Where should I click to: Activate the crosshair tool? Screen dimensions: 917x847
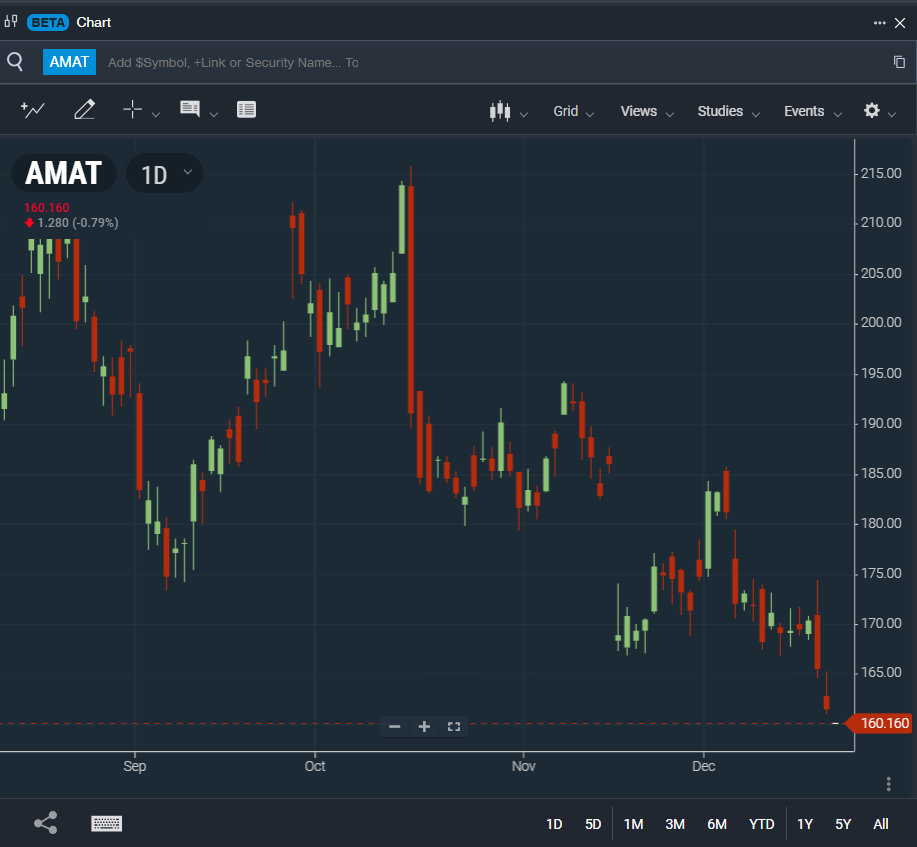click(133, 109)
